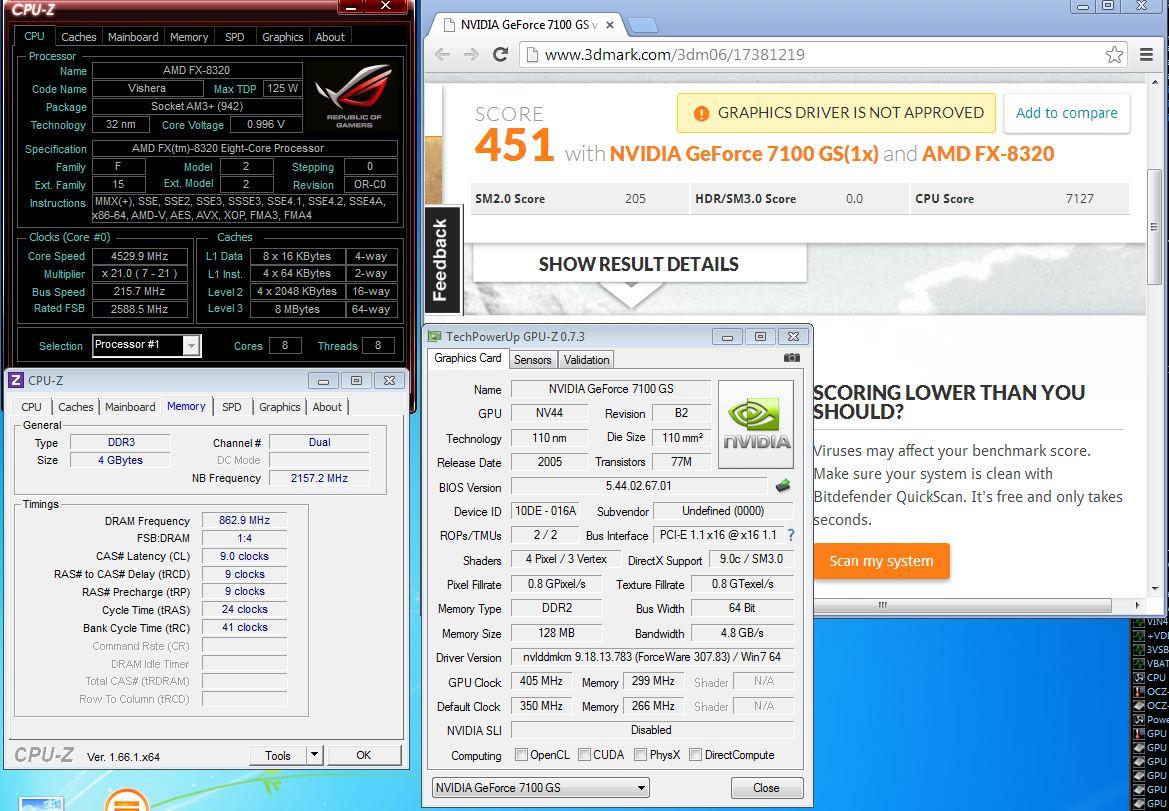
Task: Enable the OpenCL checkbox
Action: [521, 754]
